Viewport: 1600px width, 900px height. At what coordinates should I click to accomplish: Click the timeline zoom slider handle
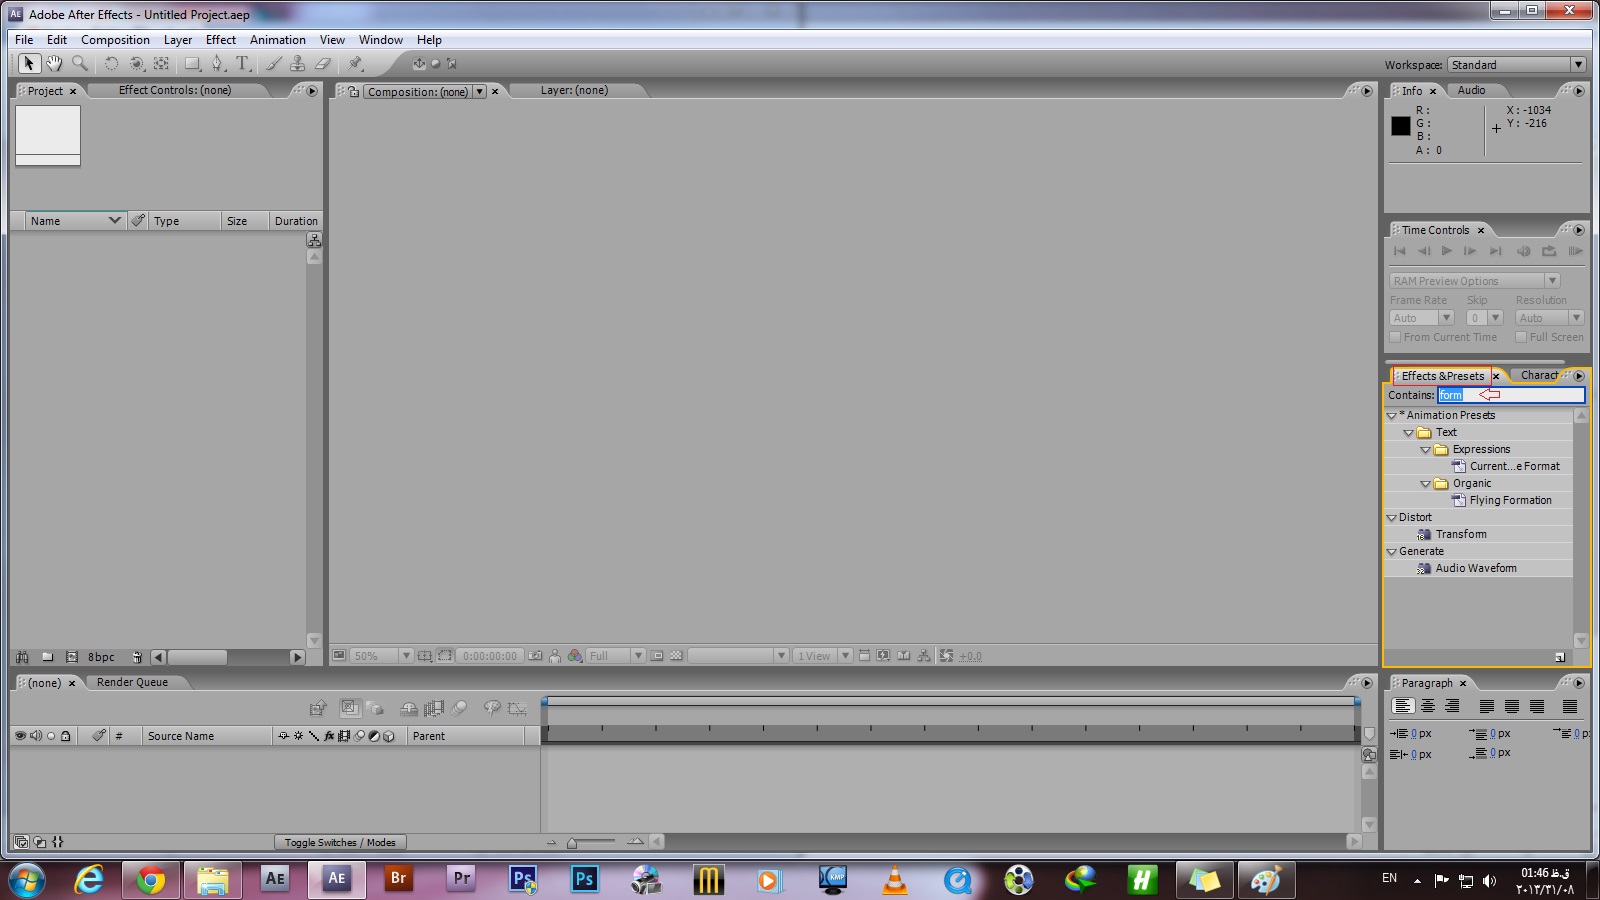(x=572, y=843)
